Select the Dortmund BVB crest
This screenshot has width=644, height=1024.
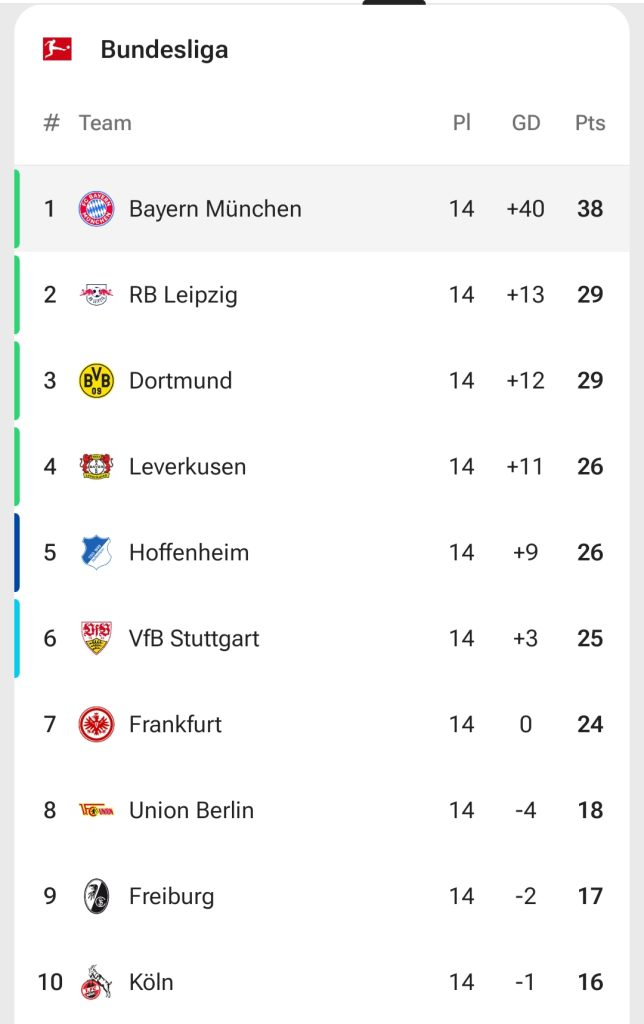click(96, 381)
